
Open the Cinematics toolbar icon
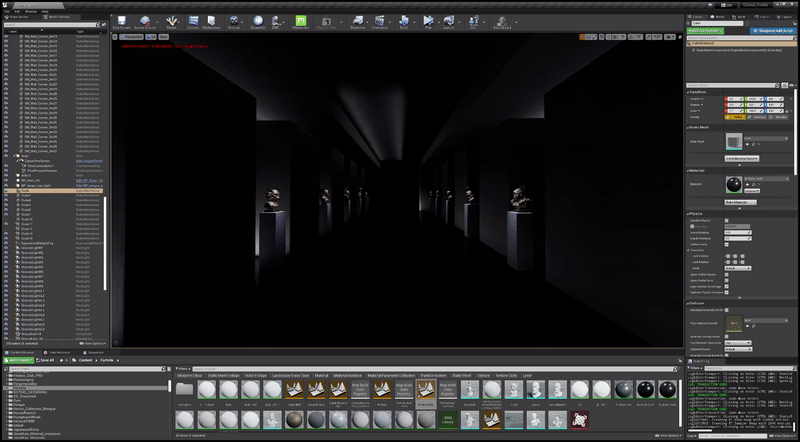pyautogui.click(x=380, y=21)
